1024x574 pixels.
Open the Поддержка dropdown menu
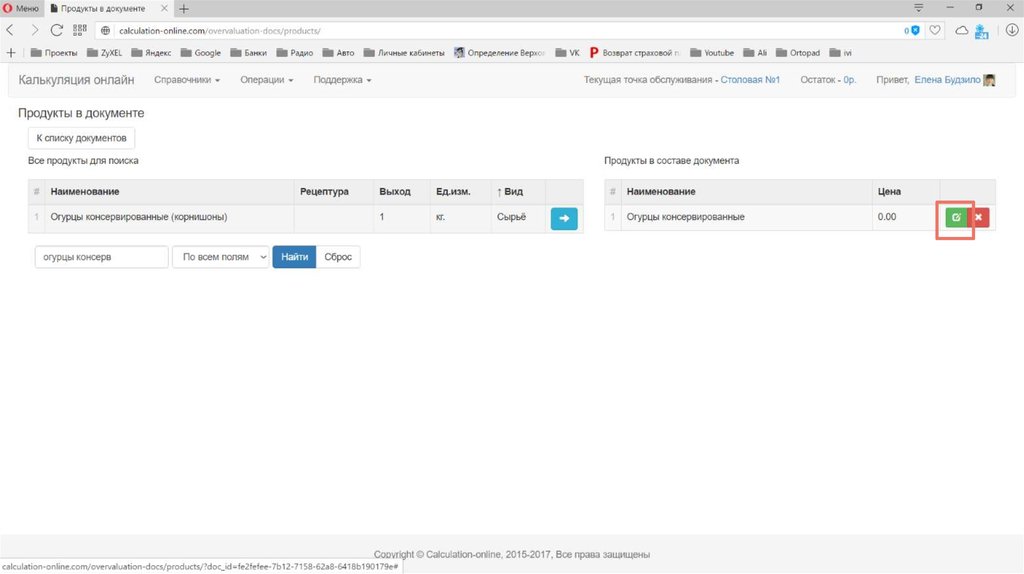click(342, 80)
